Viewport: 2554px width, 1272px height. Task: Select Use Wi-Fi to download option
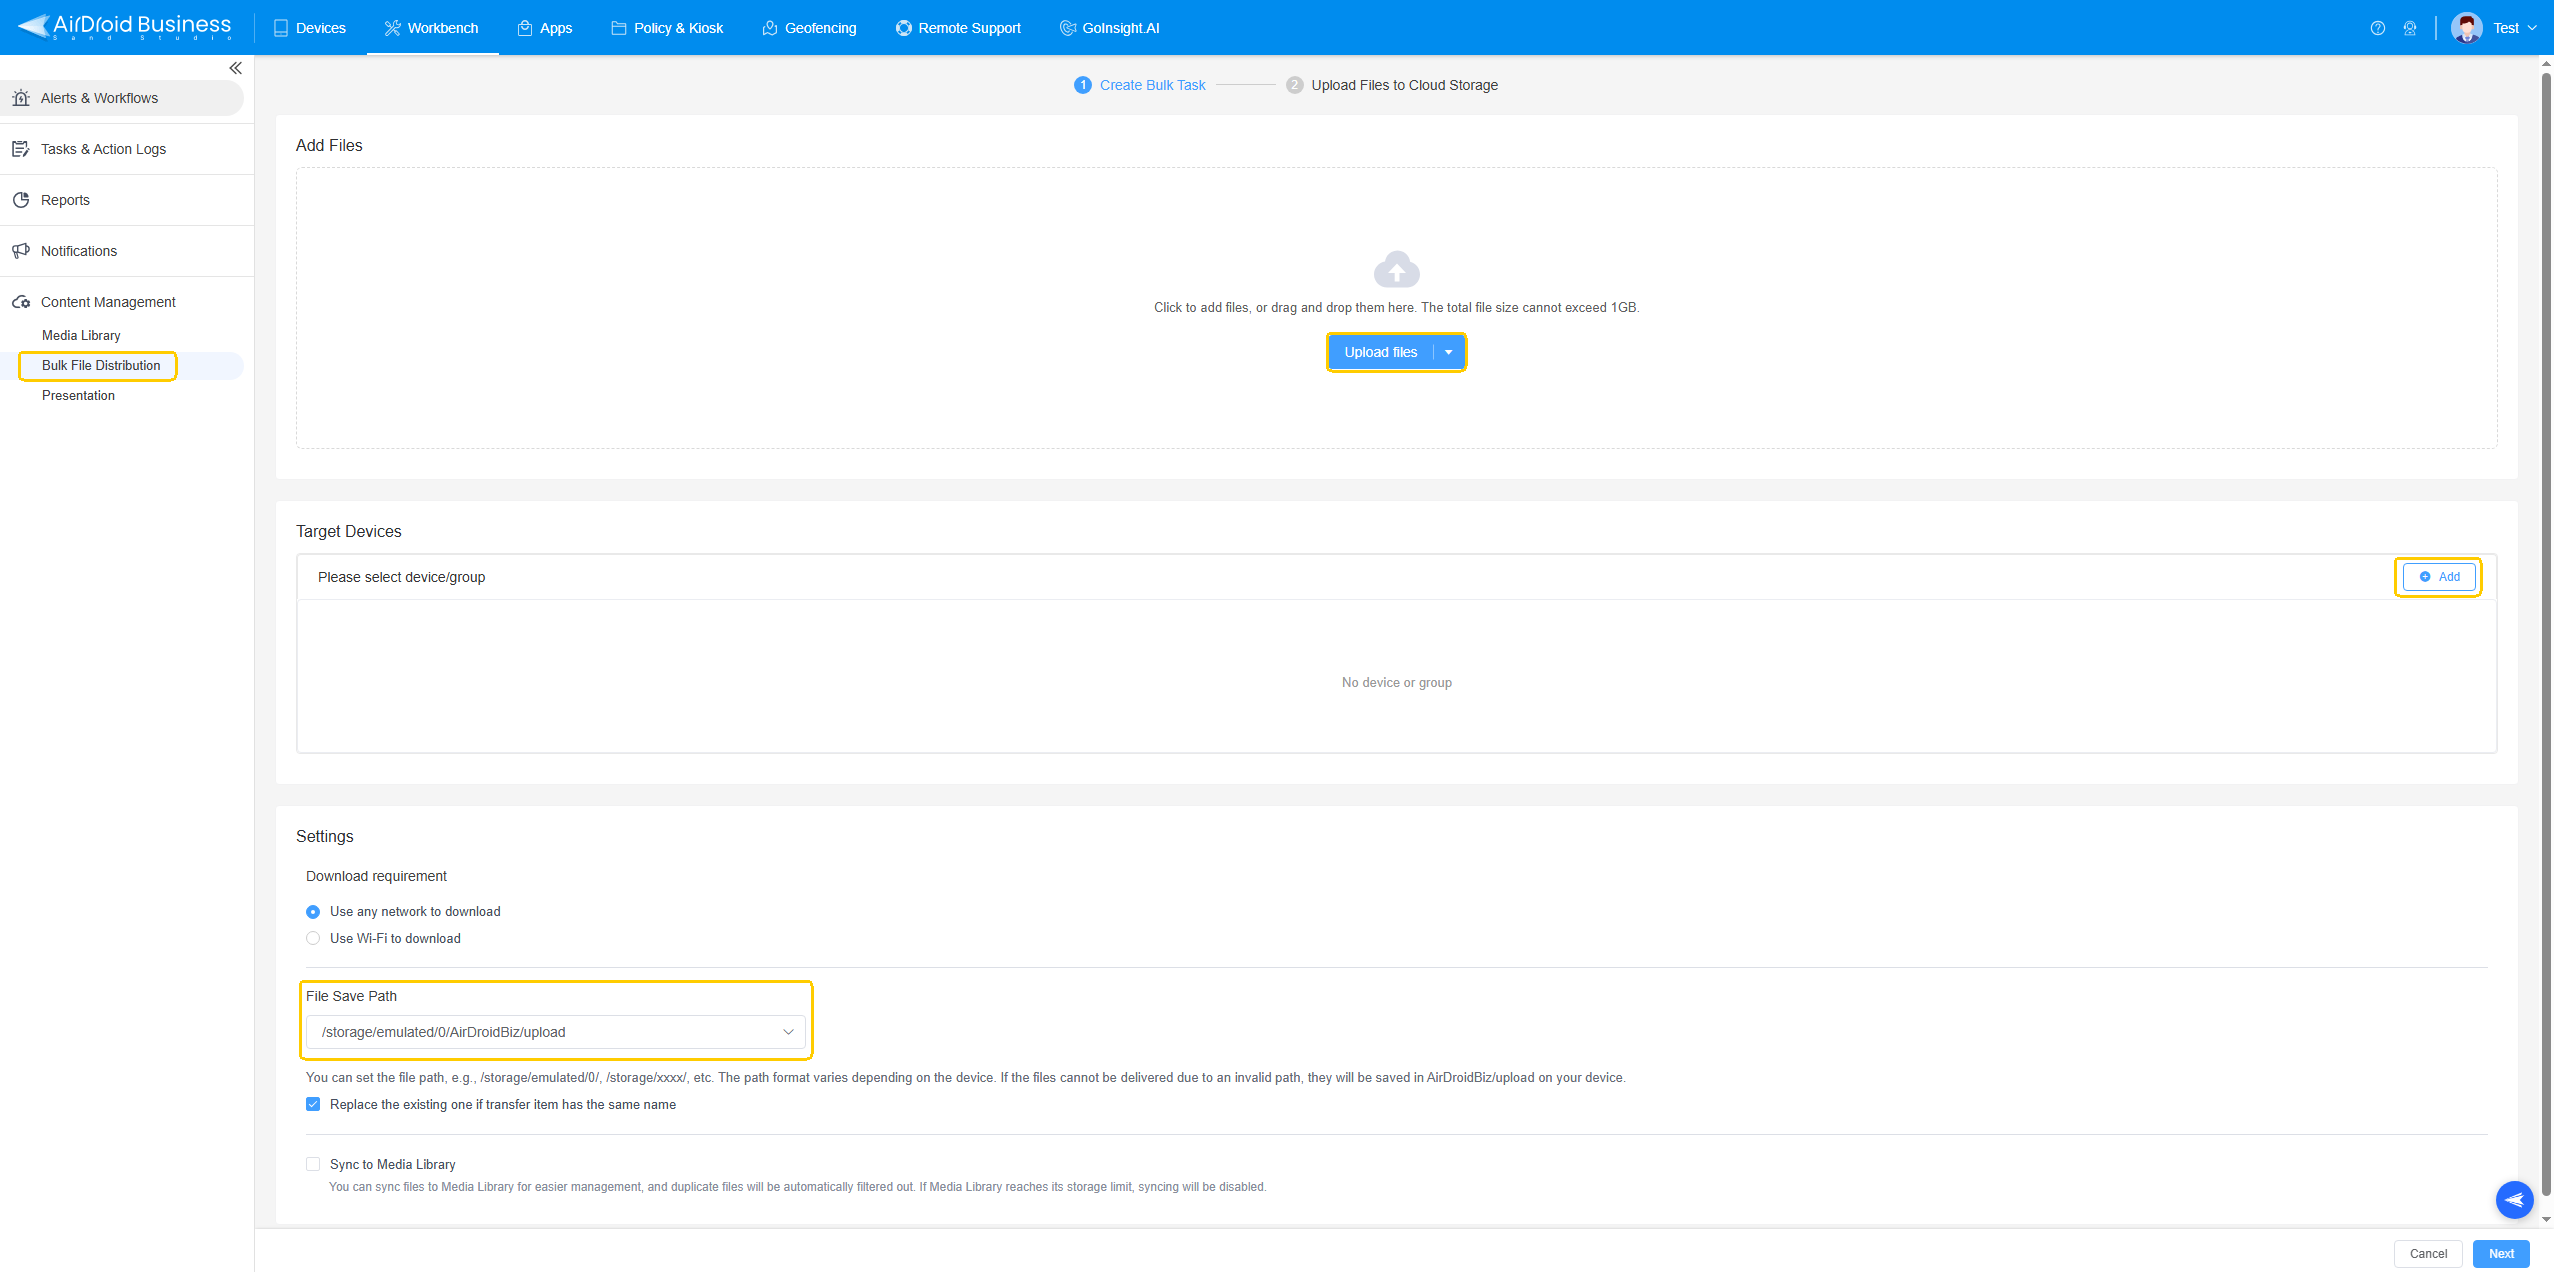[x=313, y=938]
